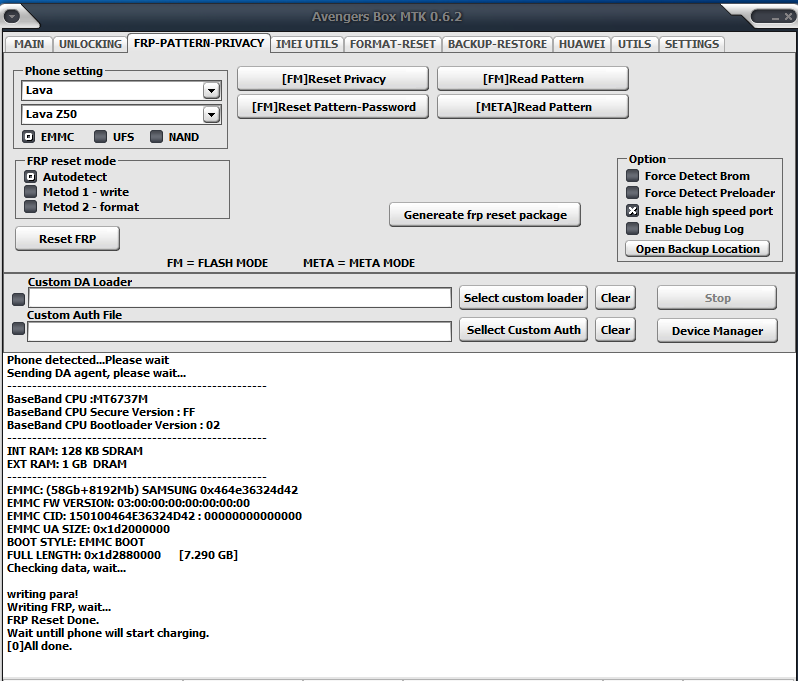This screenshot has width=798, height=681.
Task: Click Open Backup Location button
Action: [697, 249]
